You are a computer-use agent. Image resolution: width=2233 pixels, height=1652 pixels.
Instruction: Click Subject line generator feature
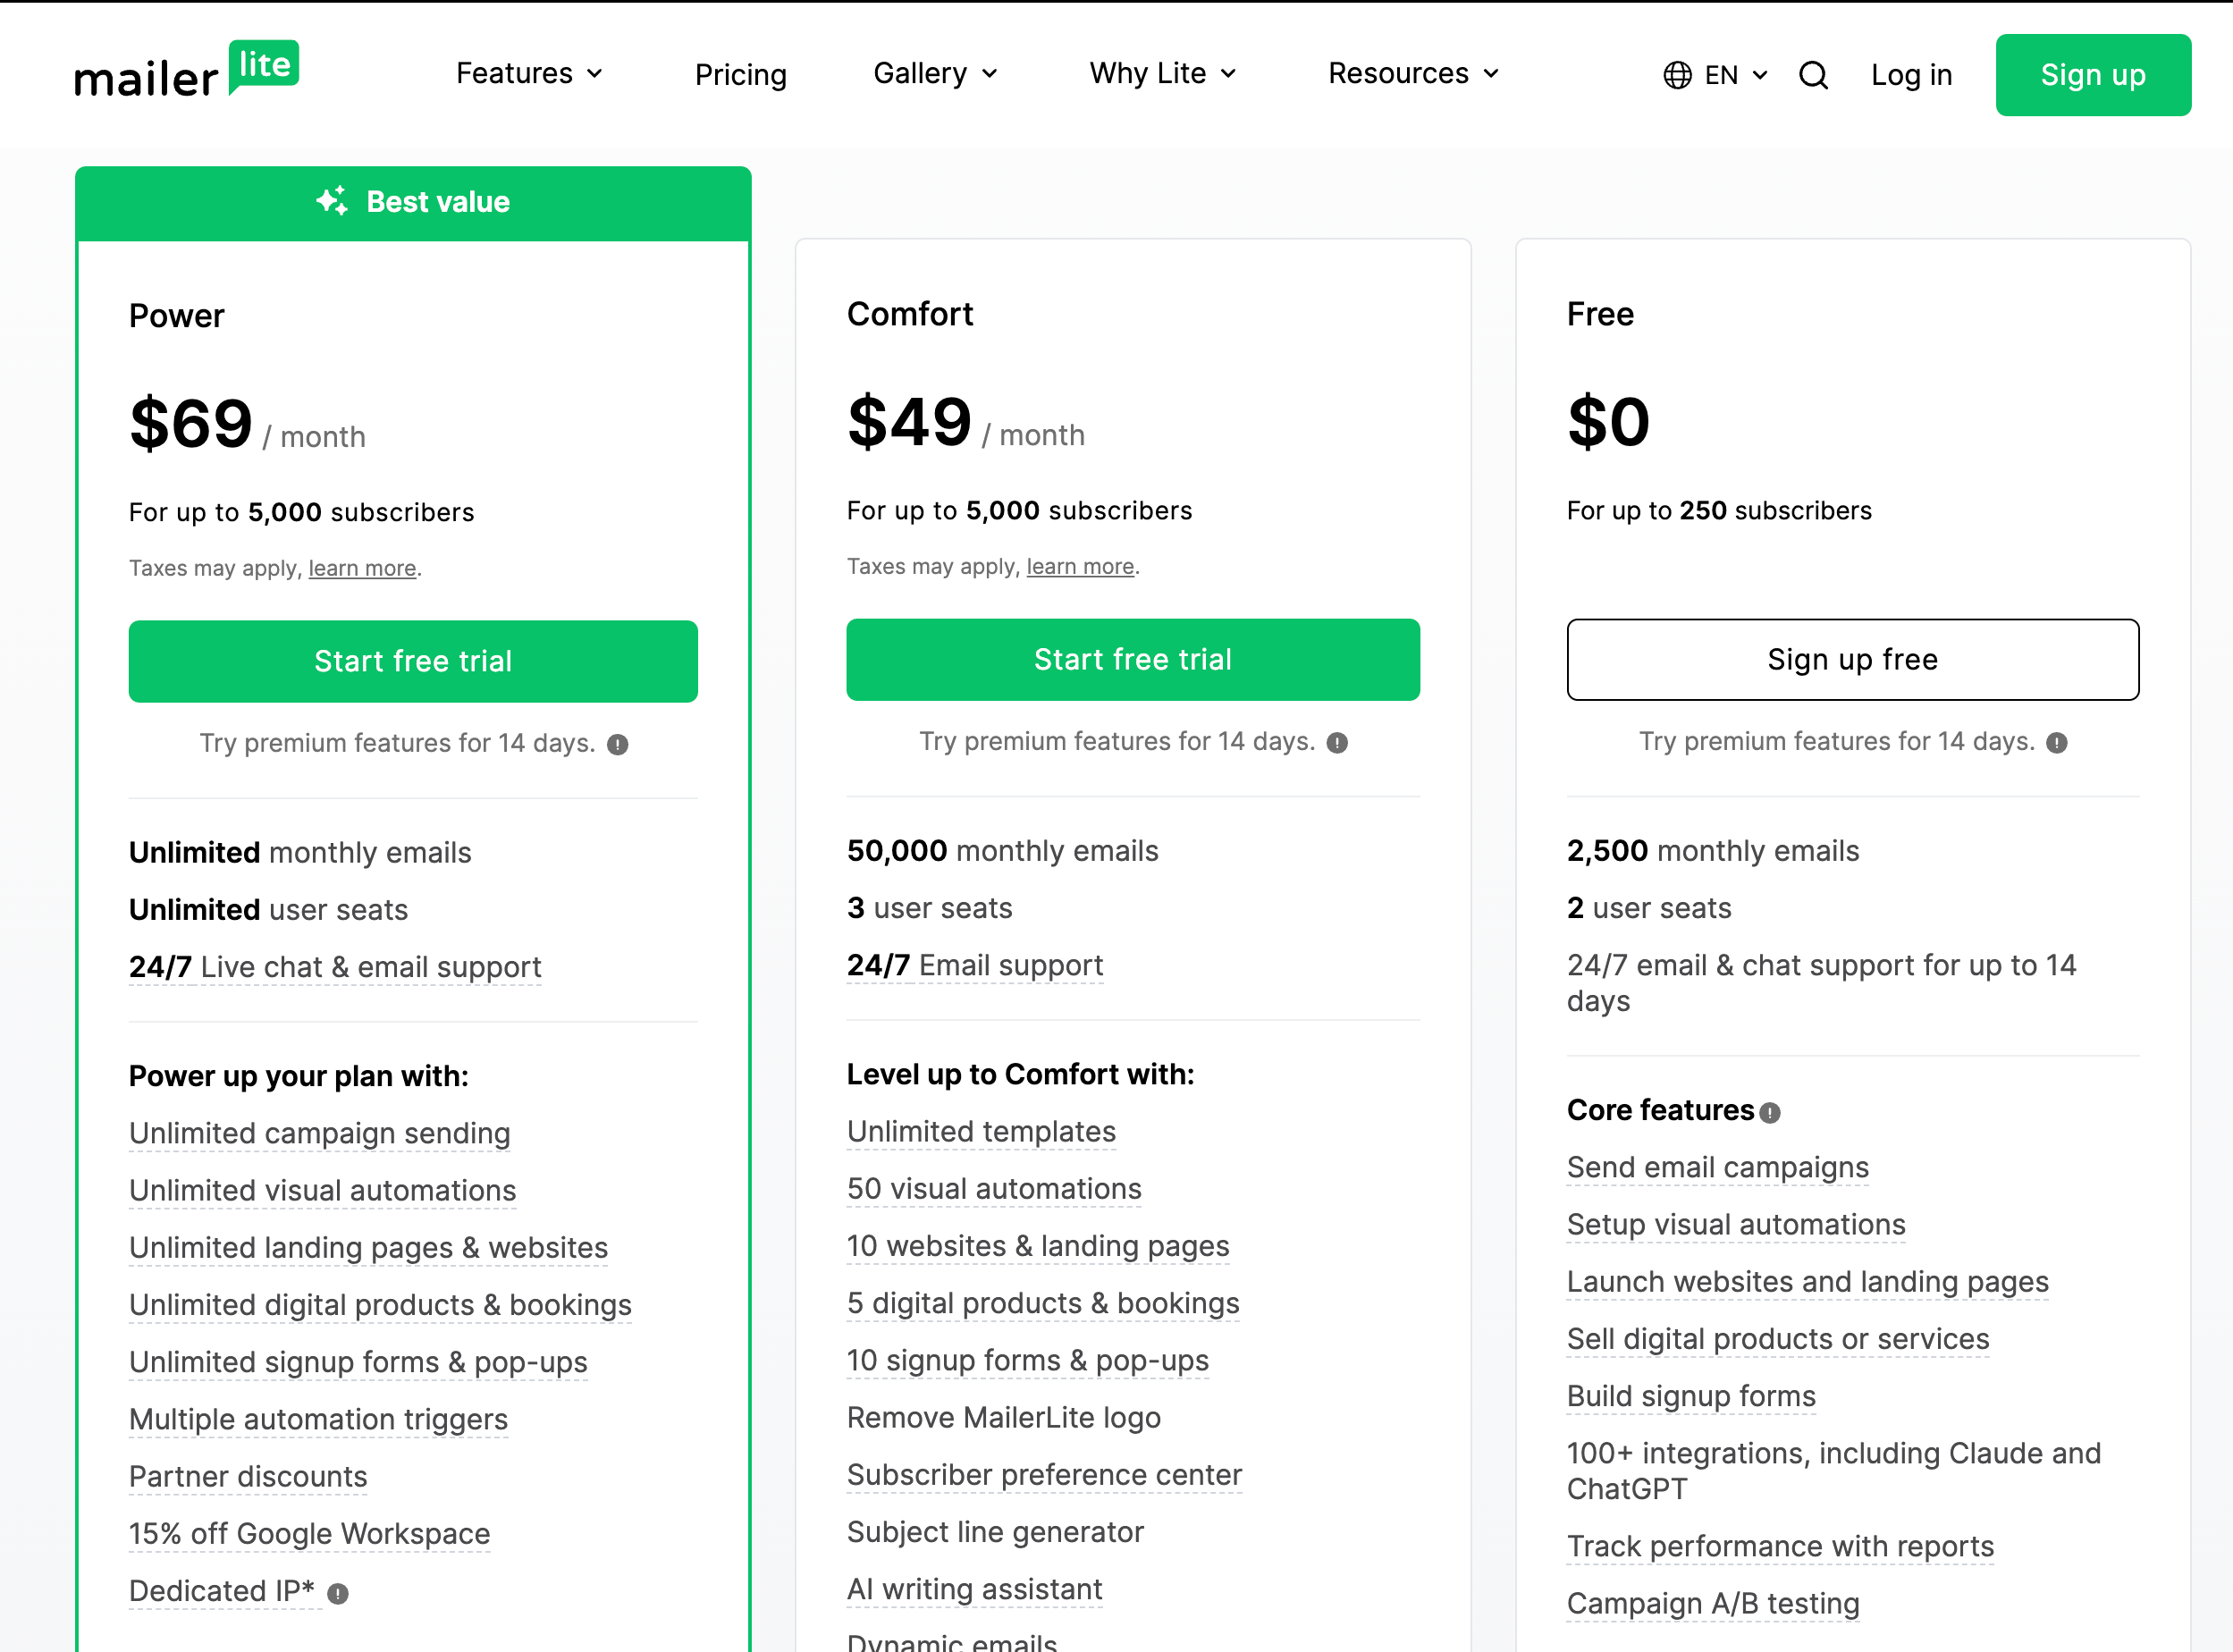pyautogui.click(x=995, y=1531)
